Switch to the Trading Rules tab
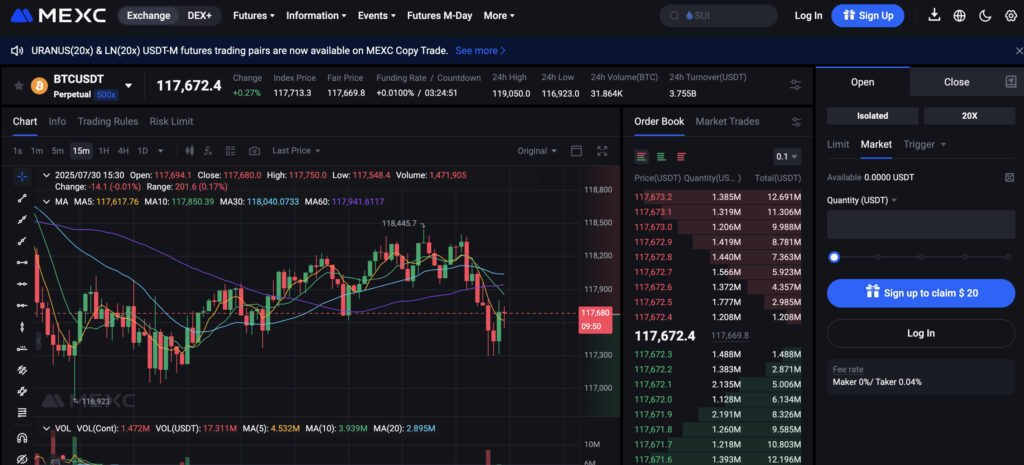This screenshot has width=1024, height=465. [108, 121]
